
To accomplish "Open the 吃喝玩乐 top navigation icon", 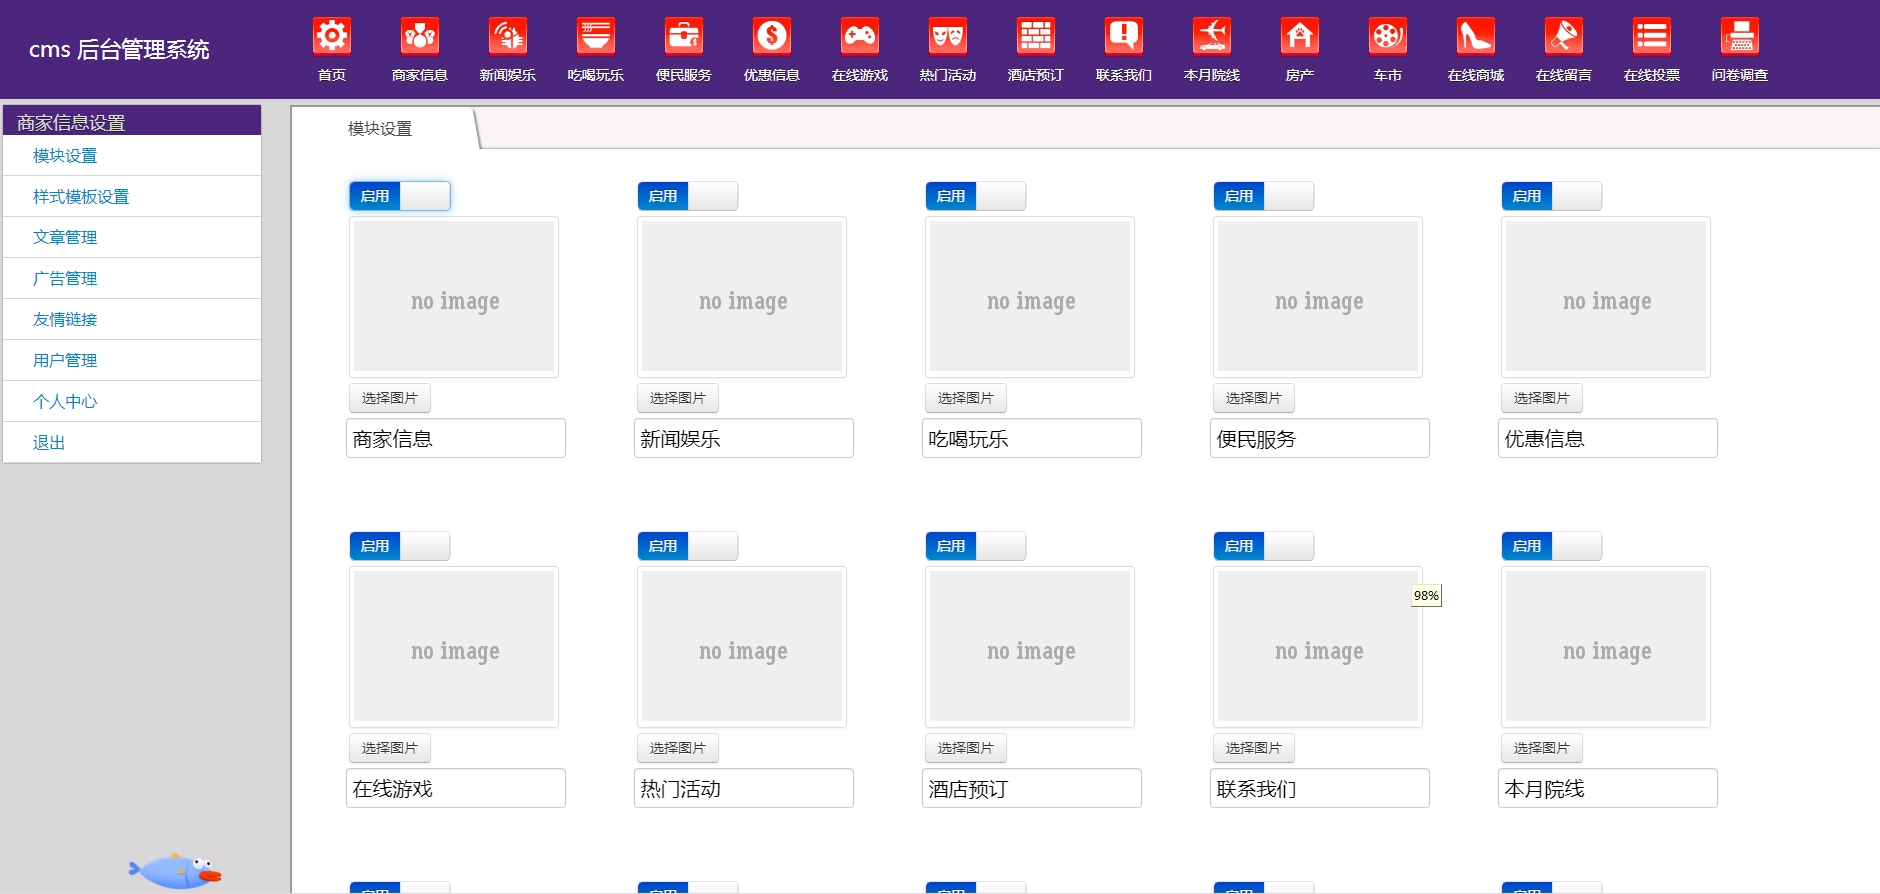I will (596, 36).
